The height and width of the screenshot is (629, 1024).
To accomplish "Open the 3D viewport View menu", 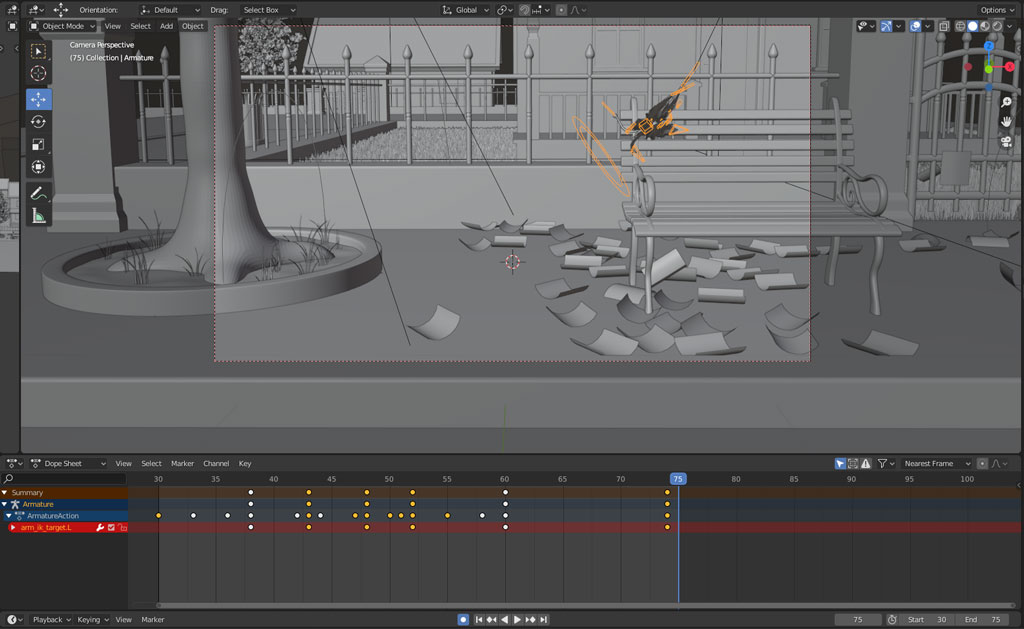I will [112, 26].
